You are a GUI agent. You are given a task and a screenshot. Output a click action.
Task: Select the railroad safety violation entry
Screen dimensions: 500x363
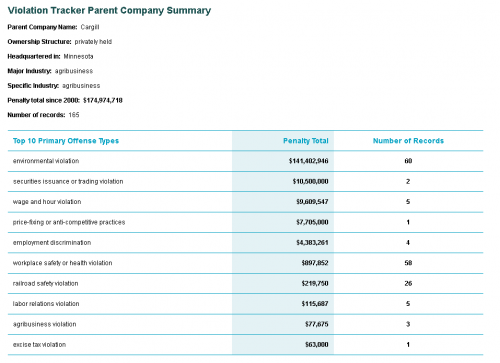click(x=45, y=283)
